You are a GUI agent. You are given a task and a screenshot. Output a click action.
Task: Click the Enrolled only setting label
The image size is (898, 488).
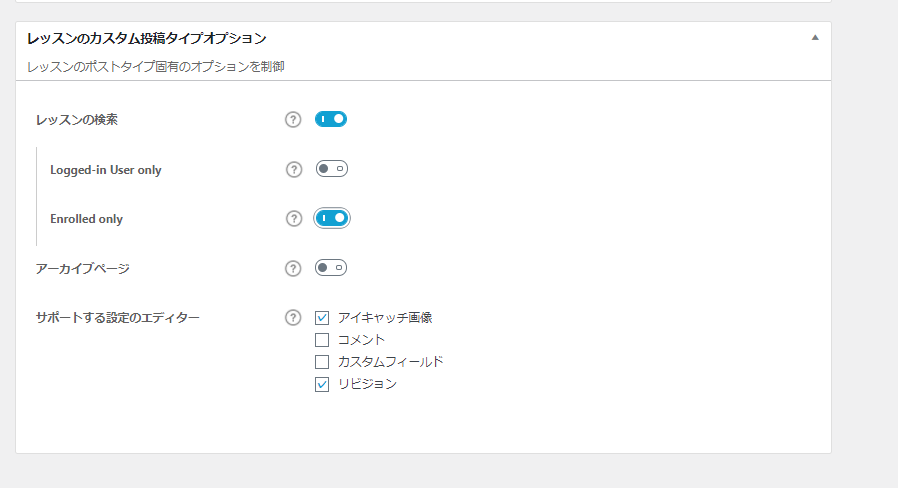point(86,219)
